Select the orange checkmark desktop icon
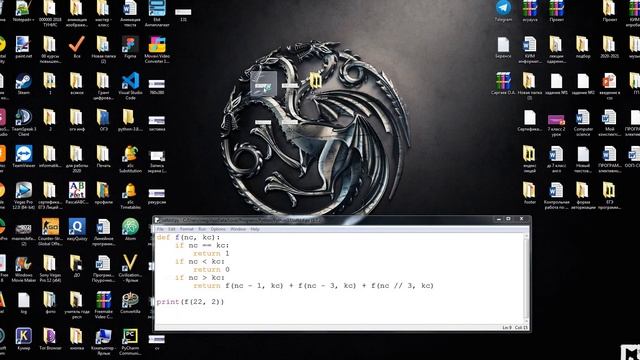This screenshot has width=640, height=360. tap(77, 48)
